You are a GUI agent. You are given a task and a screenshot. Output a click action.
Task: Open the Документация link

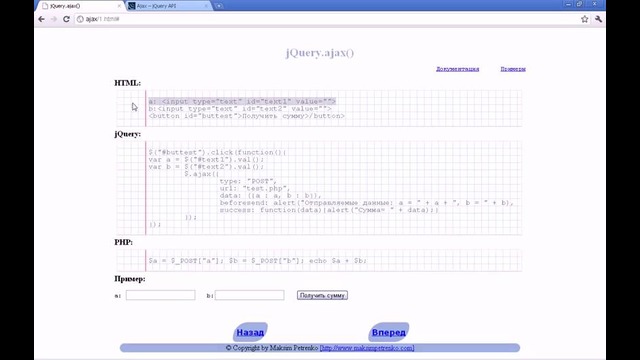click(x=457, y=69)
